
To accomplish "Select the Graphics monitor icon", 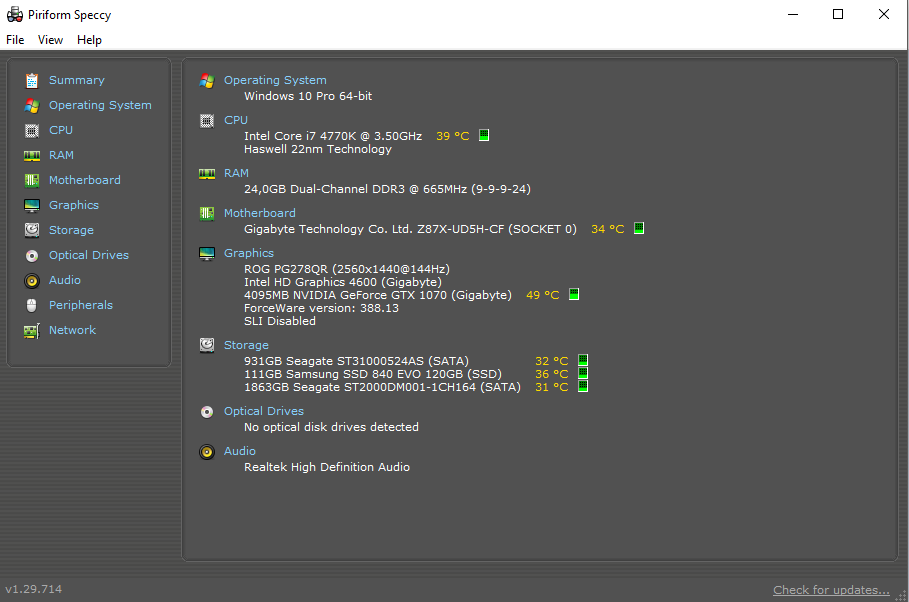I will pyautogui.click(x=33, y=204).
